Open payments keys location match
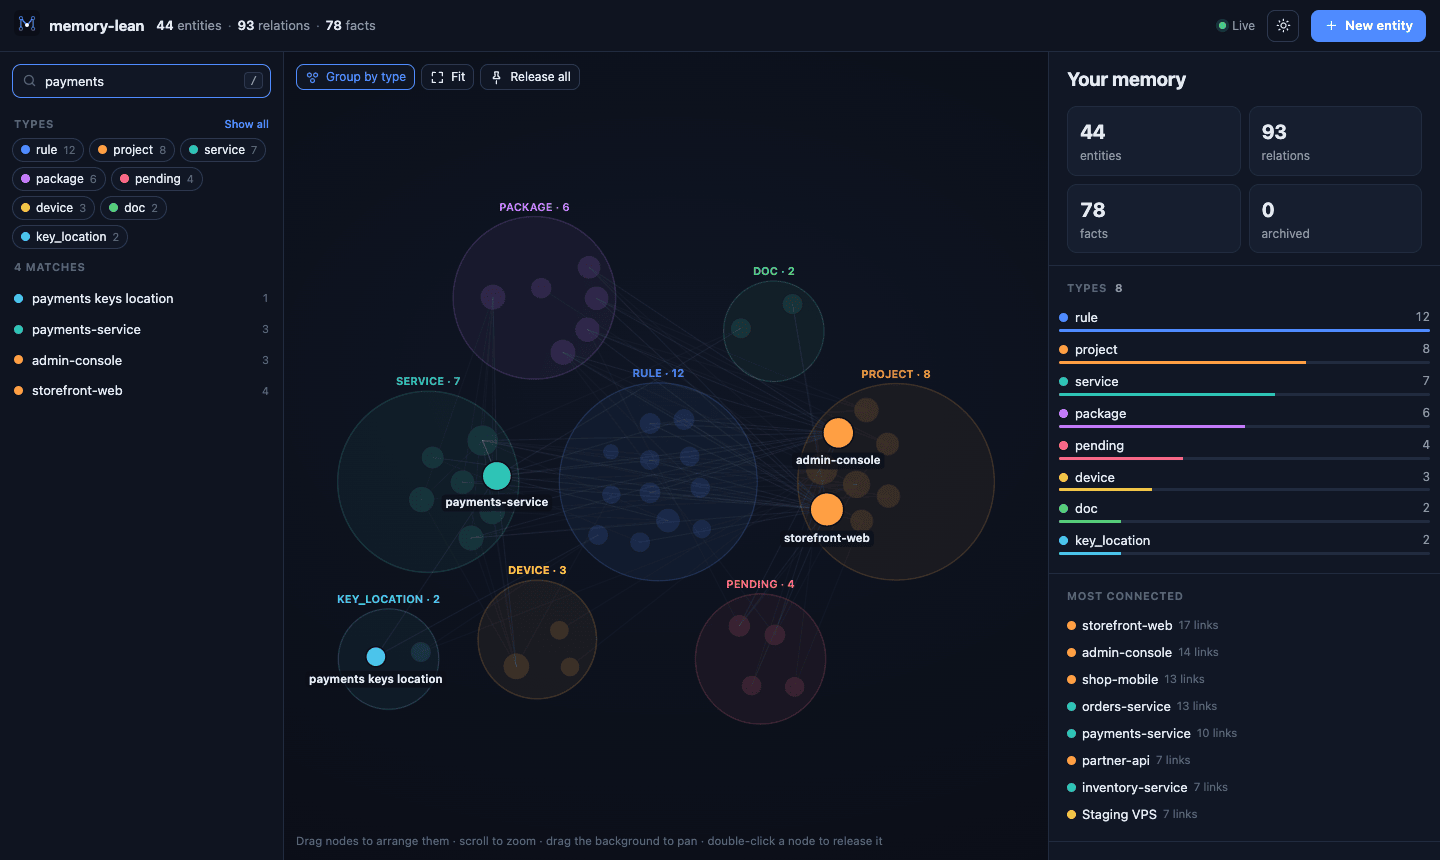This screenshot has width=1440, height=860. point(141,299)
